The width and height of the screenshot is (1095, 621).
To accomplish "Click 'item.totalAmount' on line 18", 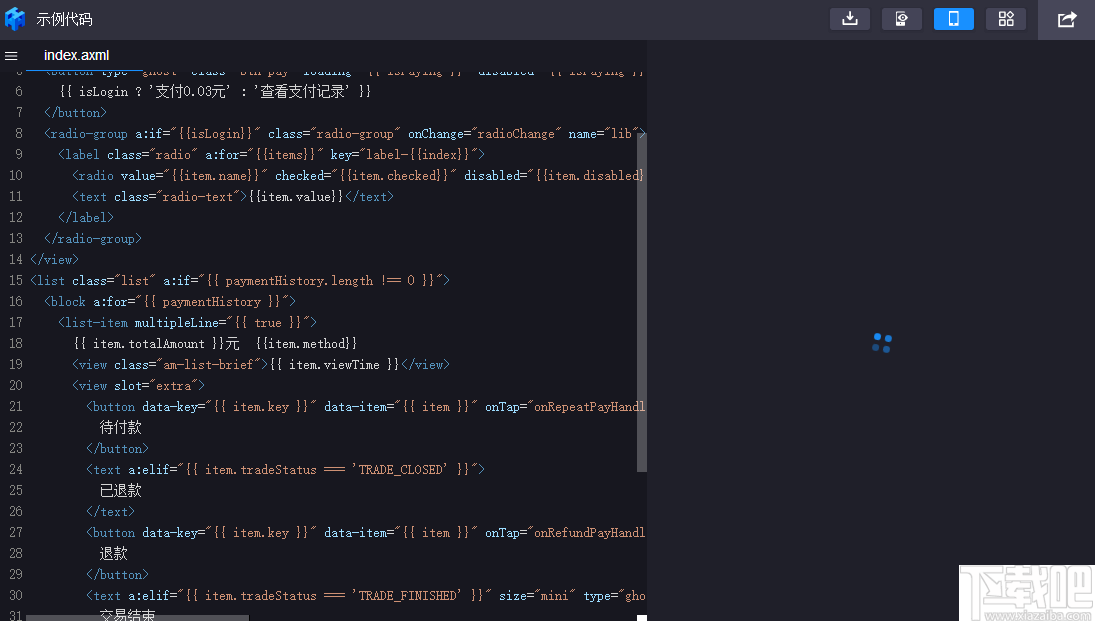I will 149,344.
